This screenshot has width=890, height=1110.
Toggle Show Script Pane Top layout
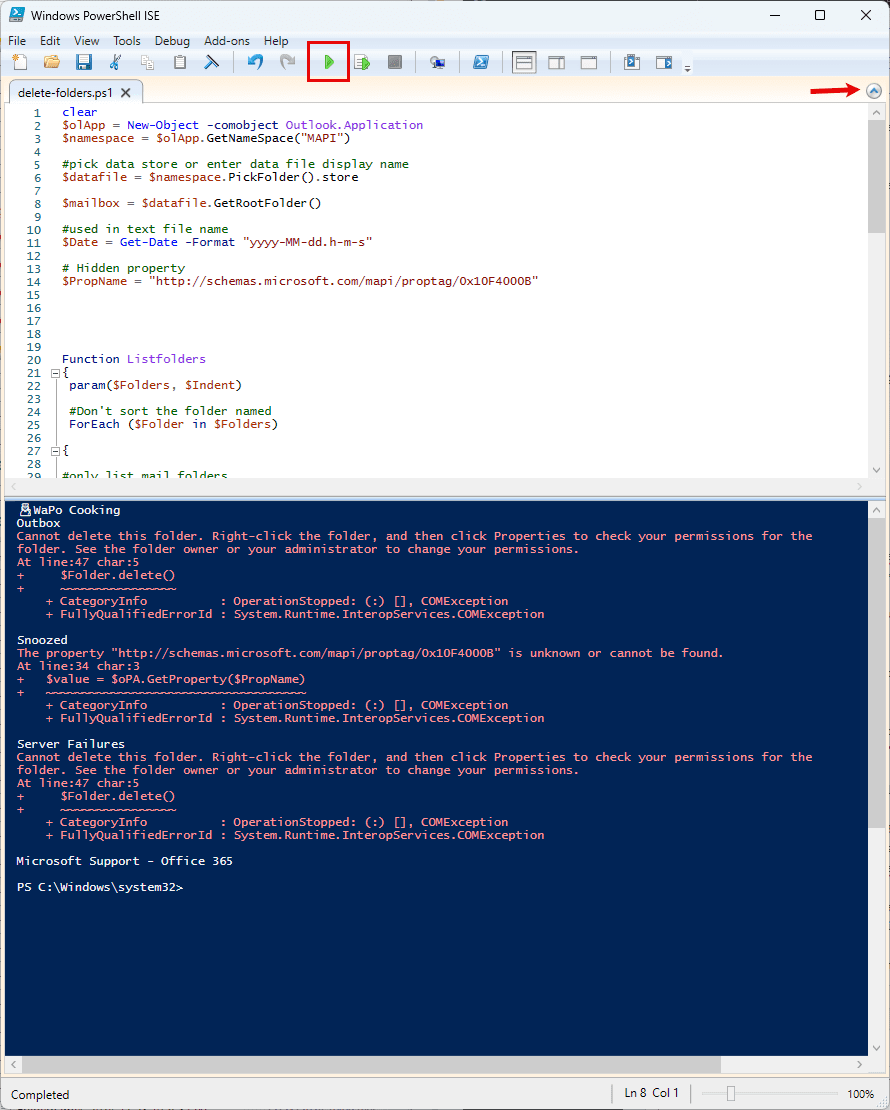pos(524,62)
